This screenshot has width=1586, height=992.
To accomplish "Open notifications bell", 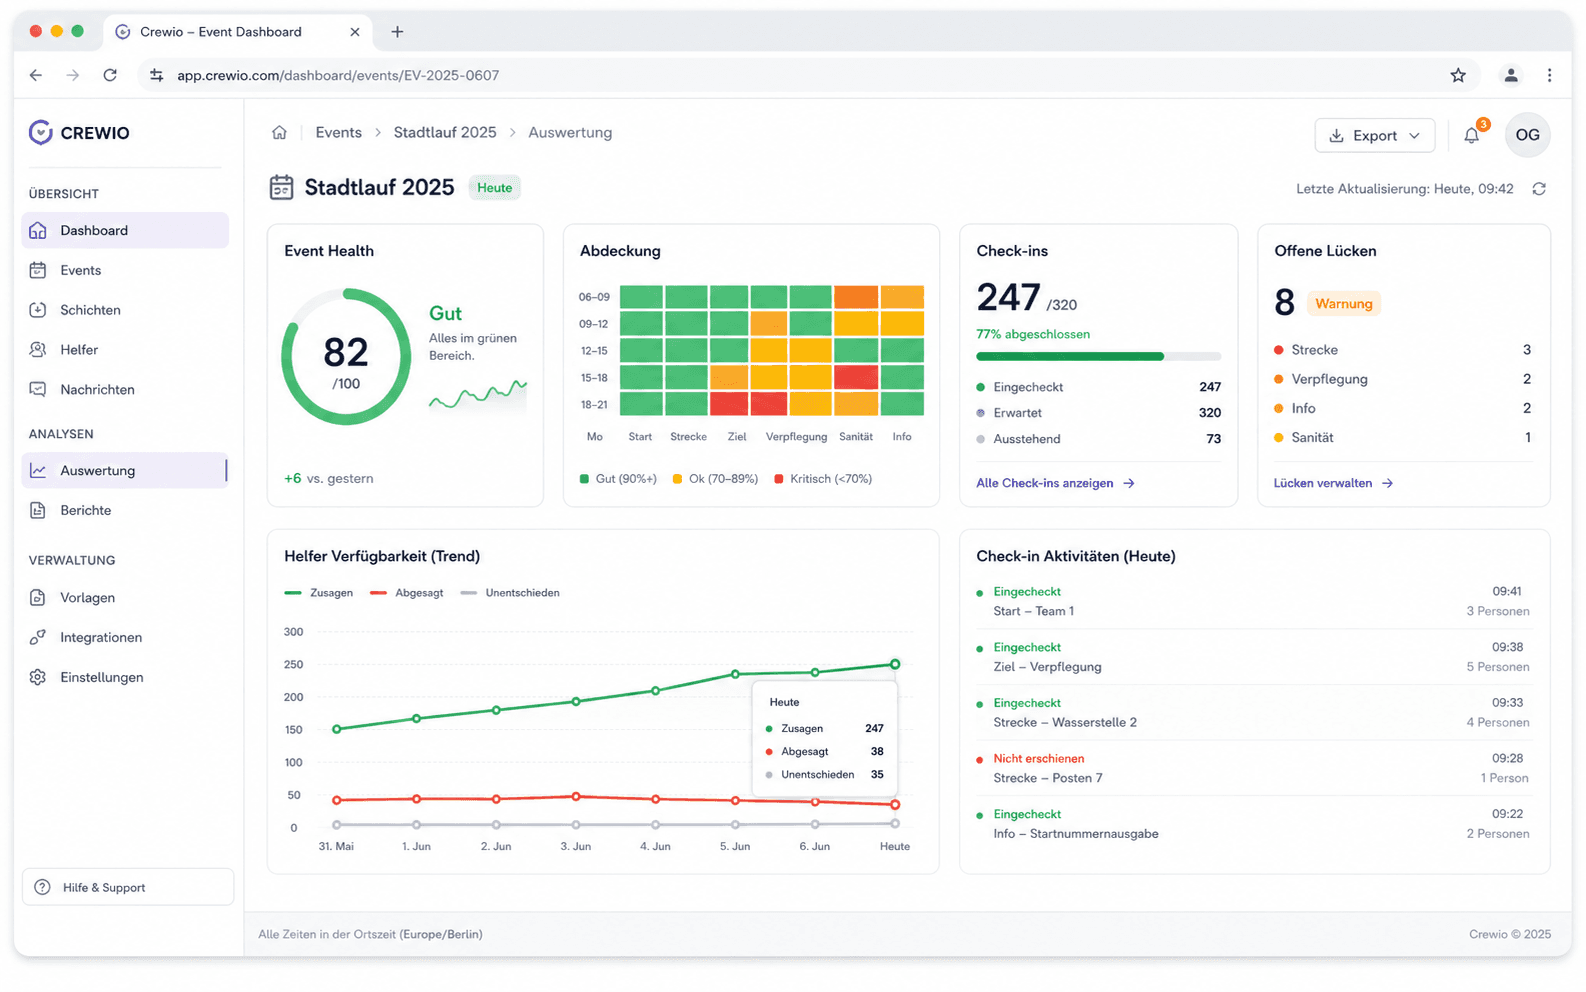I will coord(1472,135).
